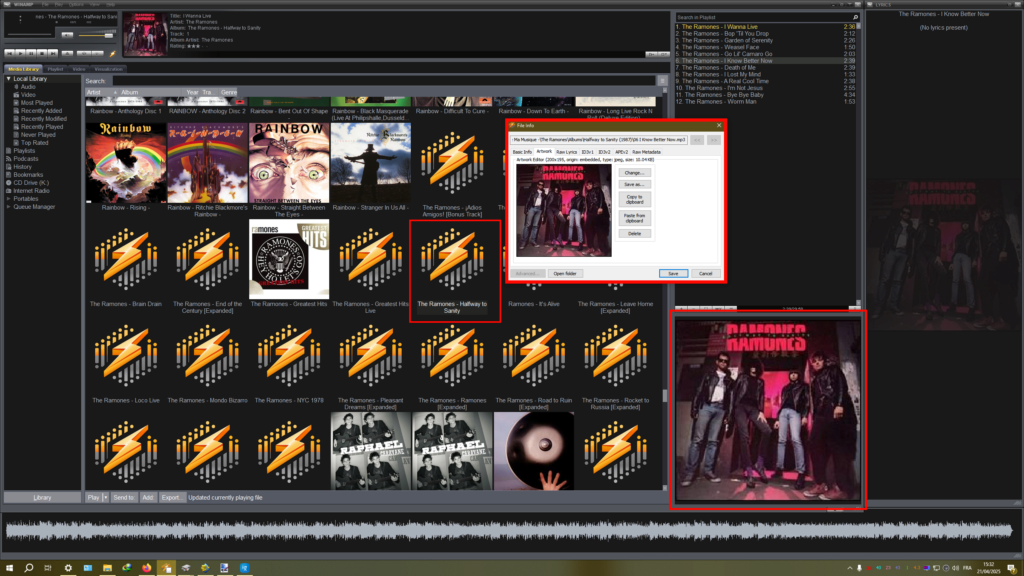1024x576 pixels.
Task: Click in the waveform seeker at the bottom
Action: click(x=508, y=532)
